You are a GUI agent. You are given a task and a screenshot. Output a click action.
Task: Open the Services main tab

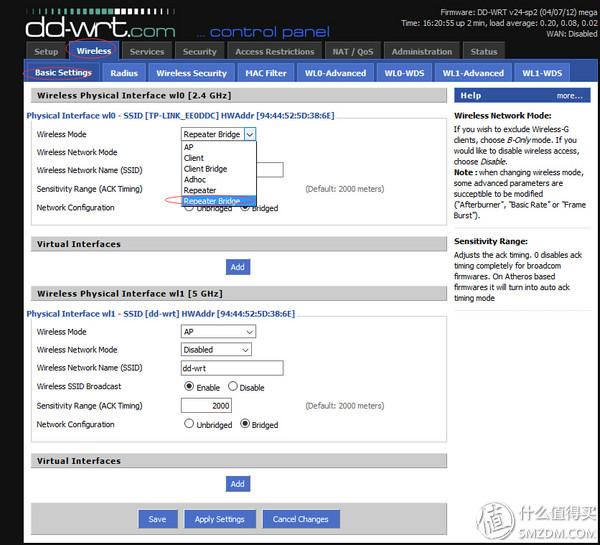[x=147, y=51]
